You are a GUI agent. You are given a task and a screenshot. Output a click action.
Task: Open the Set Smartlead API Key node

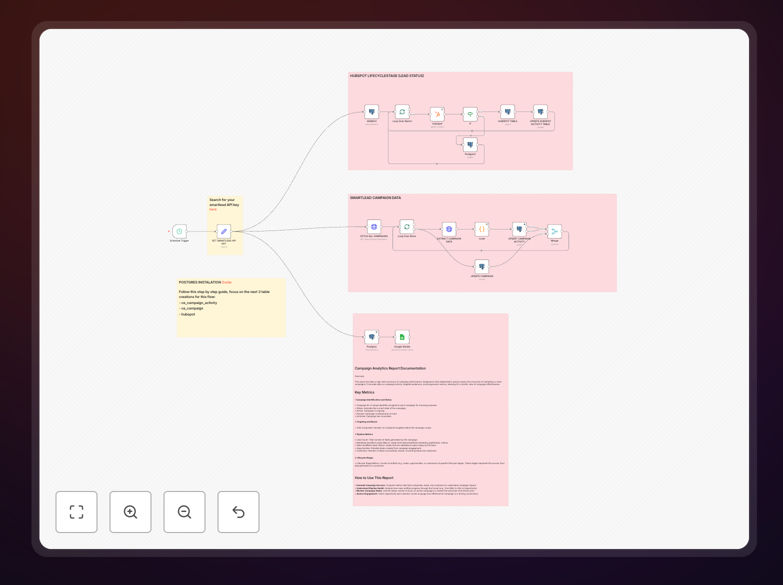pos(224,231)
